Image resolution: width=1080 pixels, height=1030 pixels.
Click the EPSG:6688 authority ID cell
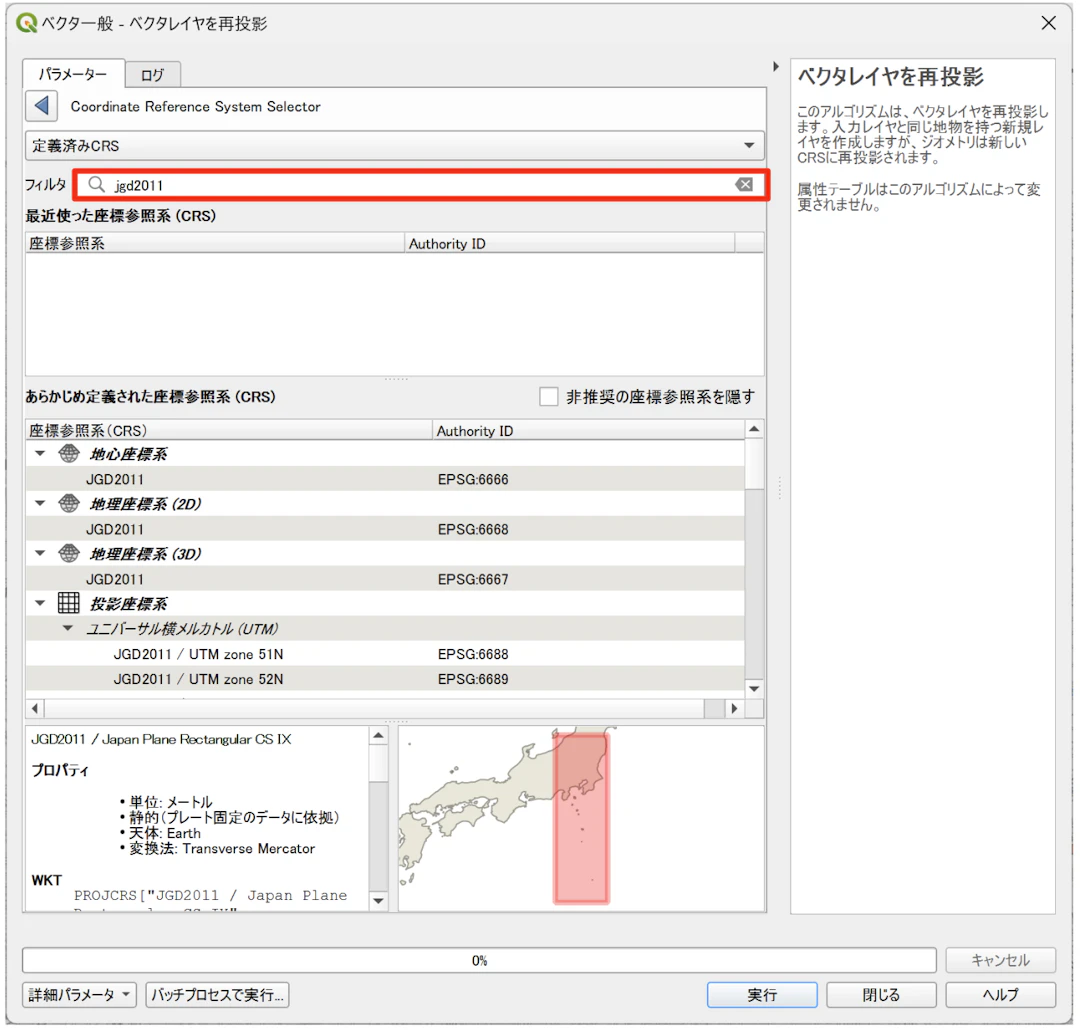point(473,654)
